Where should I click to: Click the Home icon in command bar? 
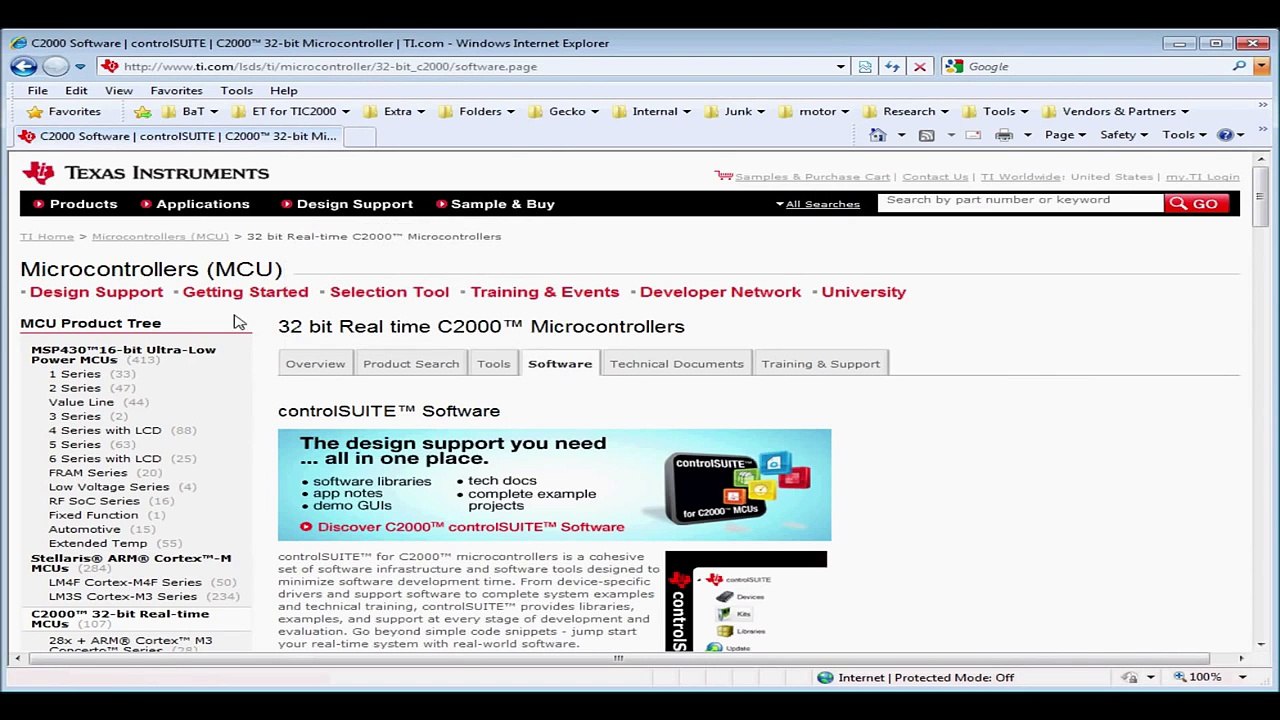point(877,135)
